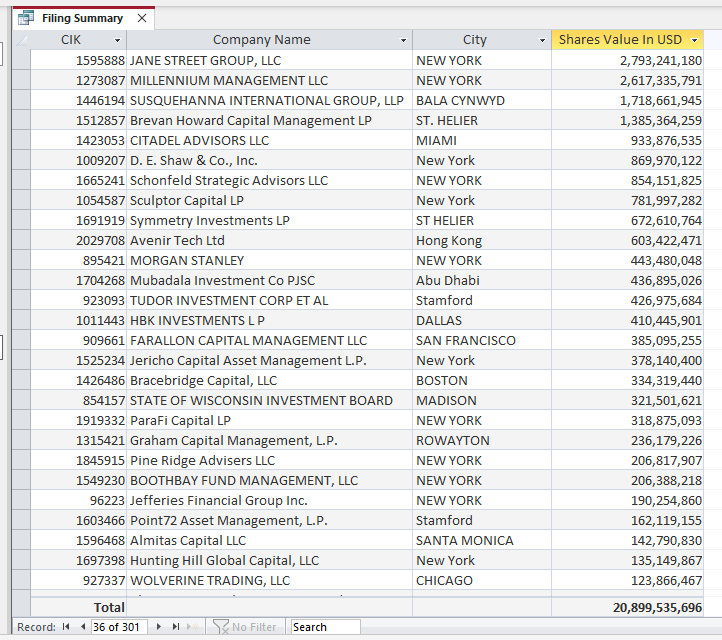This screenshot has width=722, height=640.
Task: Click cell Schonfeld Strategic Advisors LLC
Action: tap(269, 180)
